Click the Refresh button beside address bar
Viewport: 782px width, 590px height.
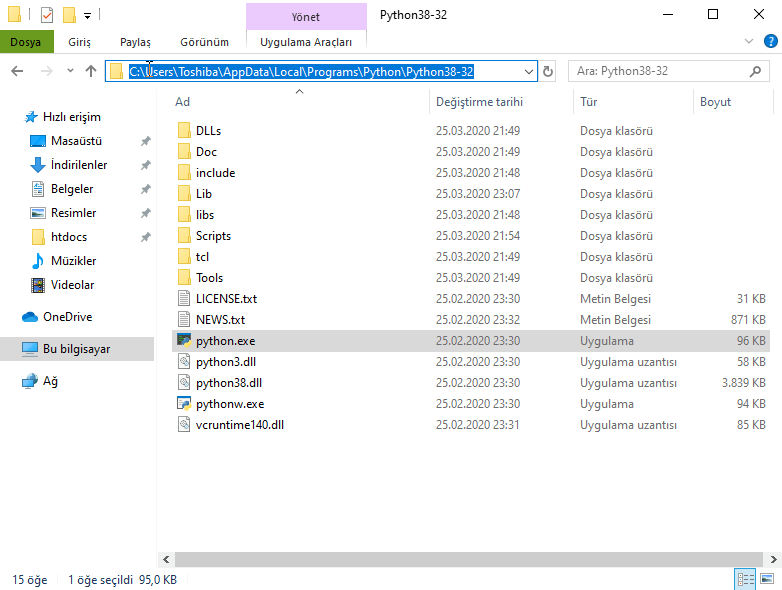(x=548, y=72)
